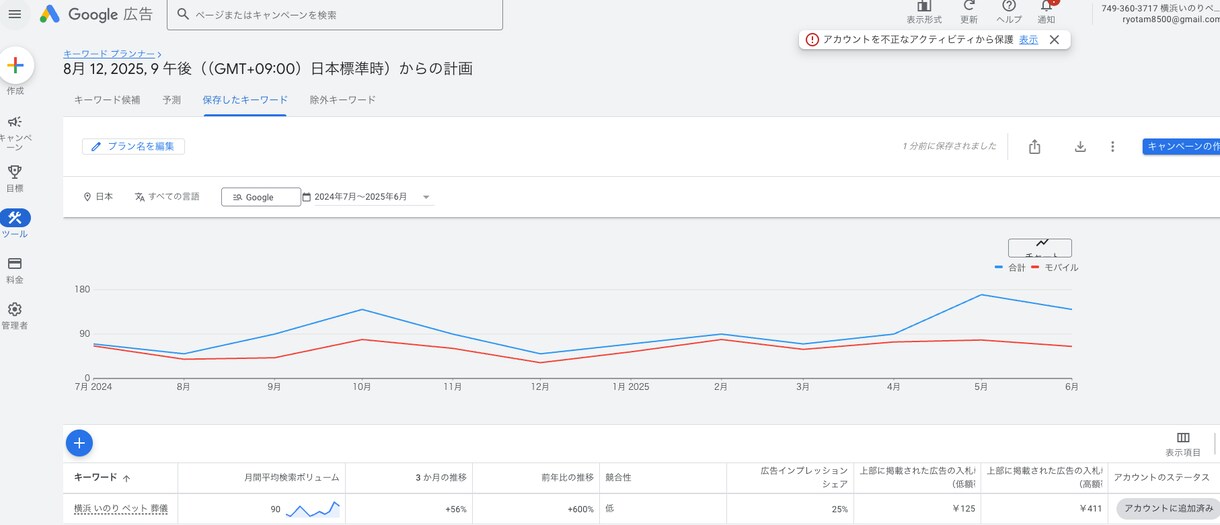Toggle the 合計 legend series
The height and width of the screenshot is (525, 1220).
tap(1010, 268)
